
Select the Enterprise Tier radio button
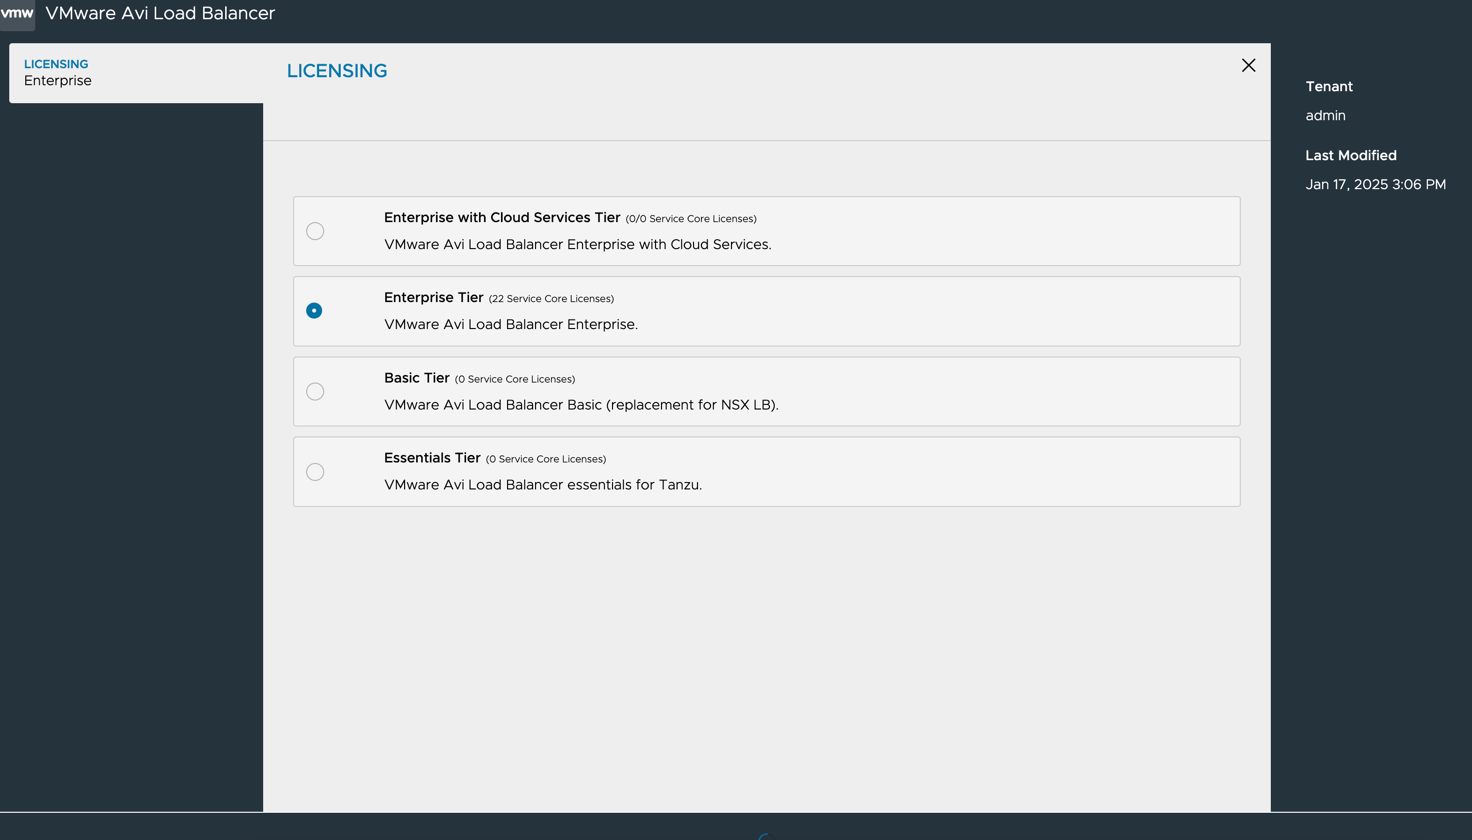[x=314, y=311]
